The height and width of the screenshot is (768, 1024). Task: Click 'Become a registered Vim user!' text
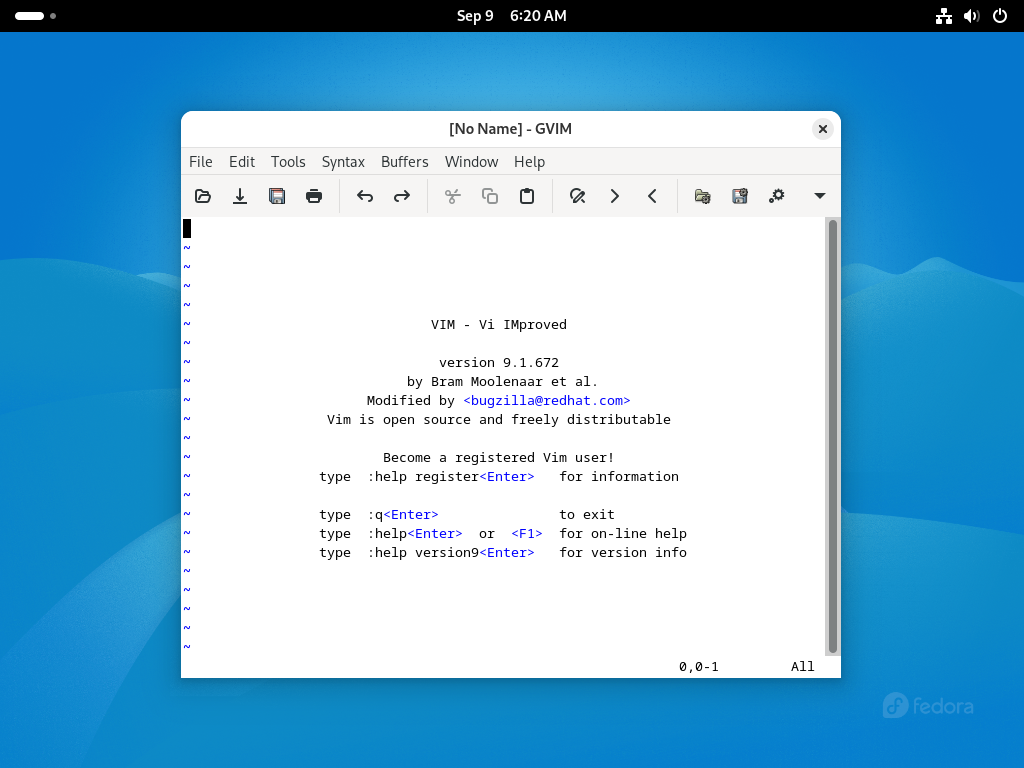coord(498,457)
